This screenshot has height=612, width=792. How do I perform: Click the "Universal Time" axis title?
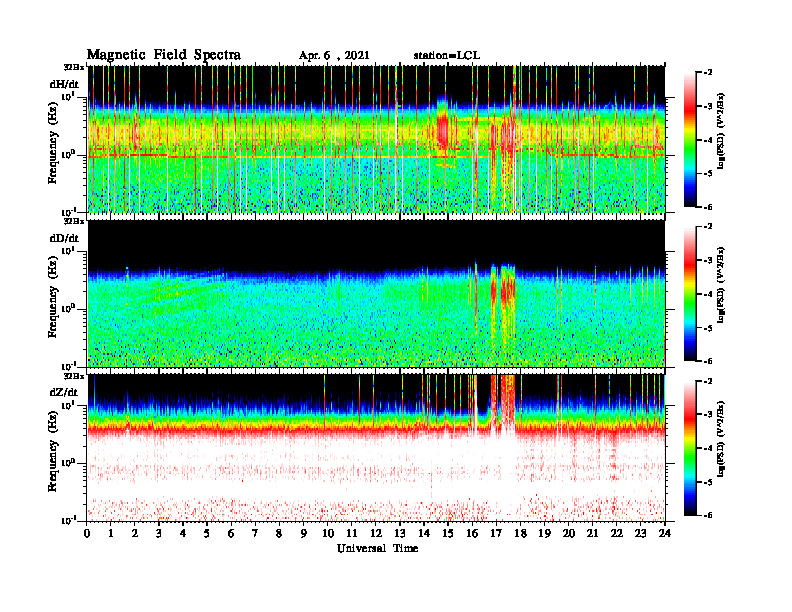coord(377,548)
